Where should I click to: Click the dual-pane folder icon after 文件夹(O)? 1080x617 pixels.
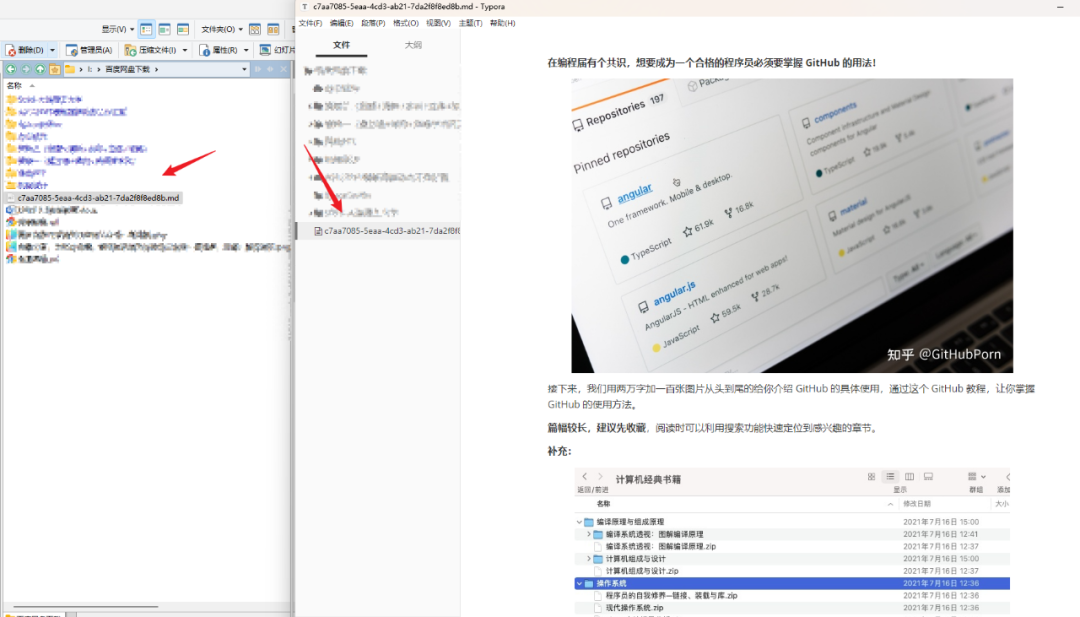click(273, 30)
